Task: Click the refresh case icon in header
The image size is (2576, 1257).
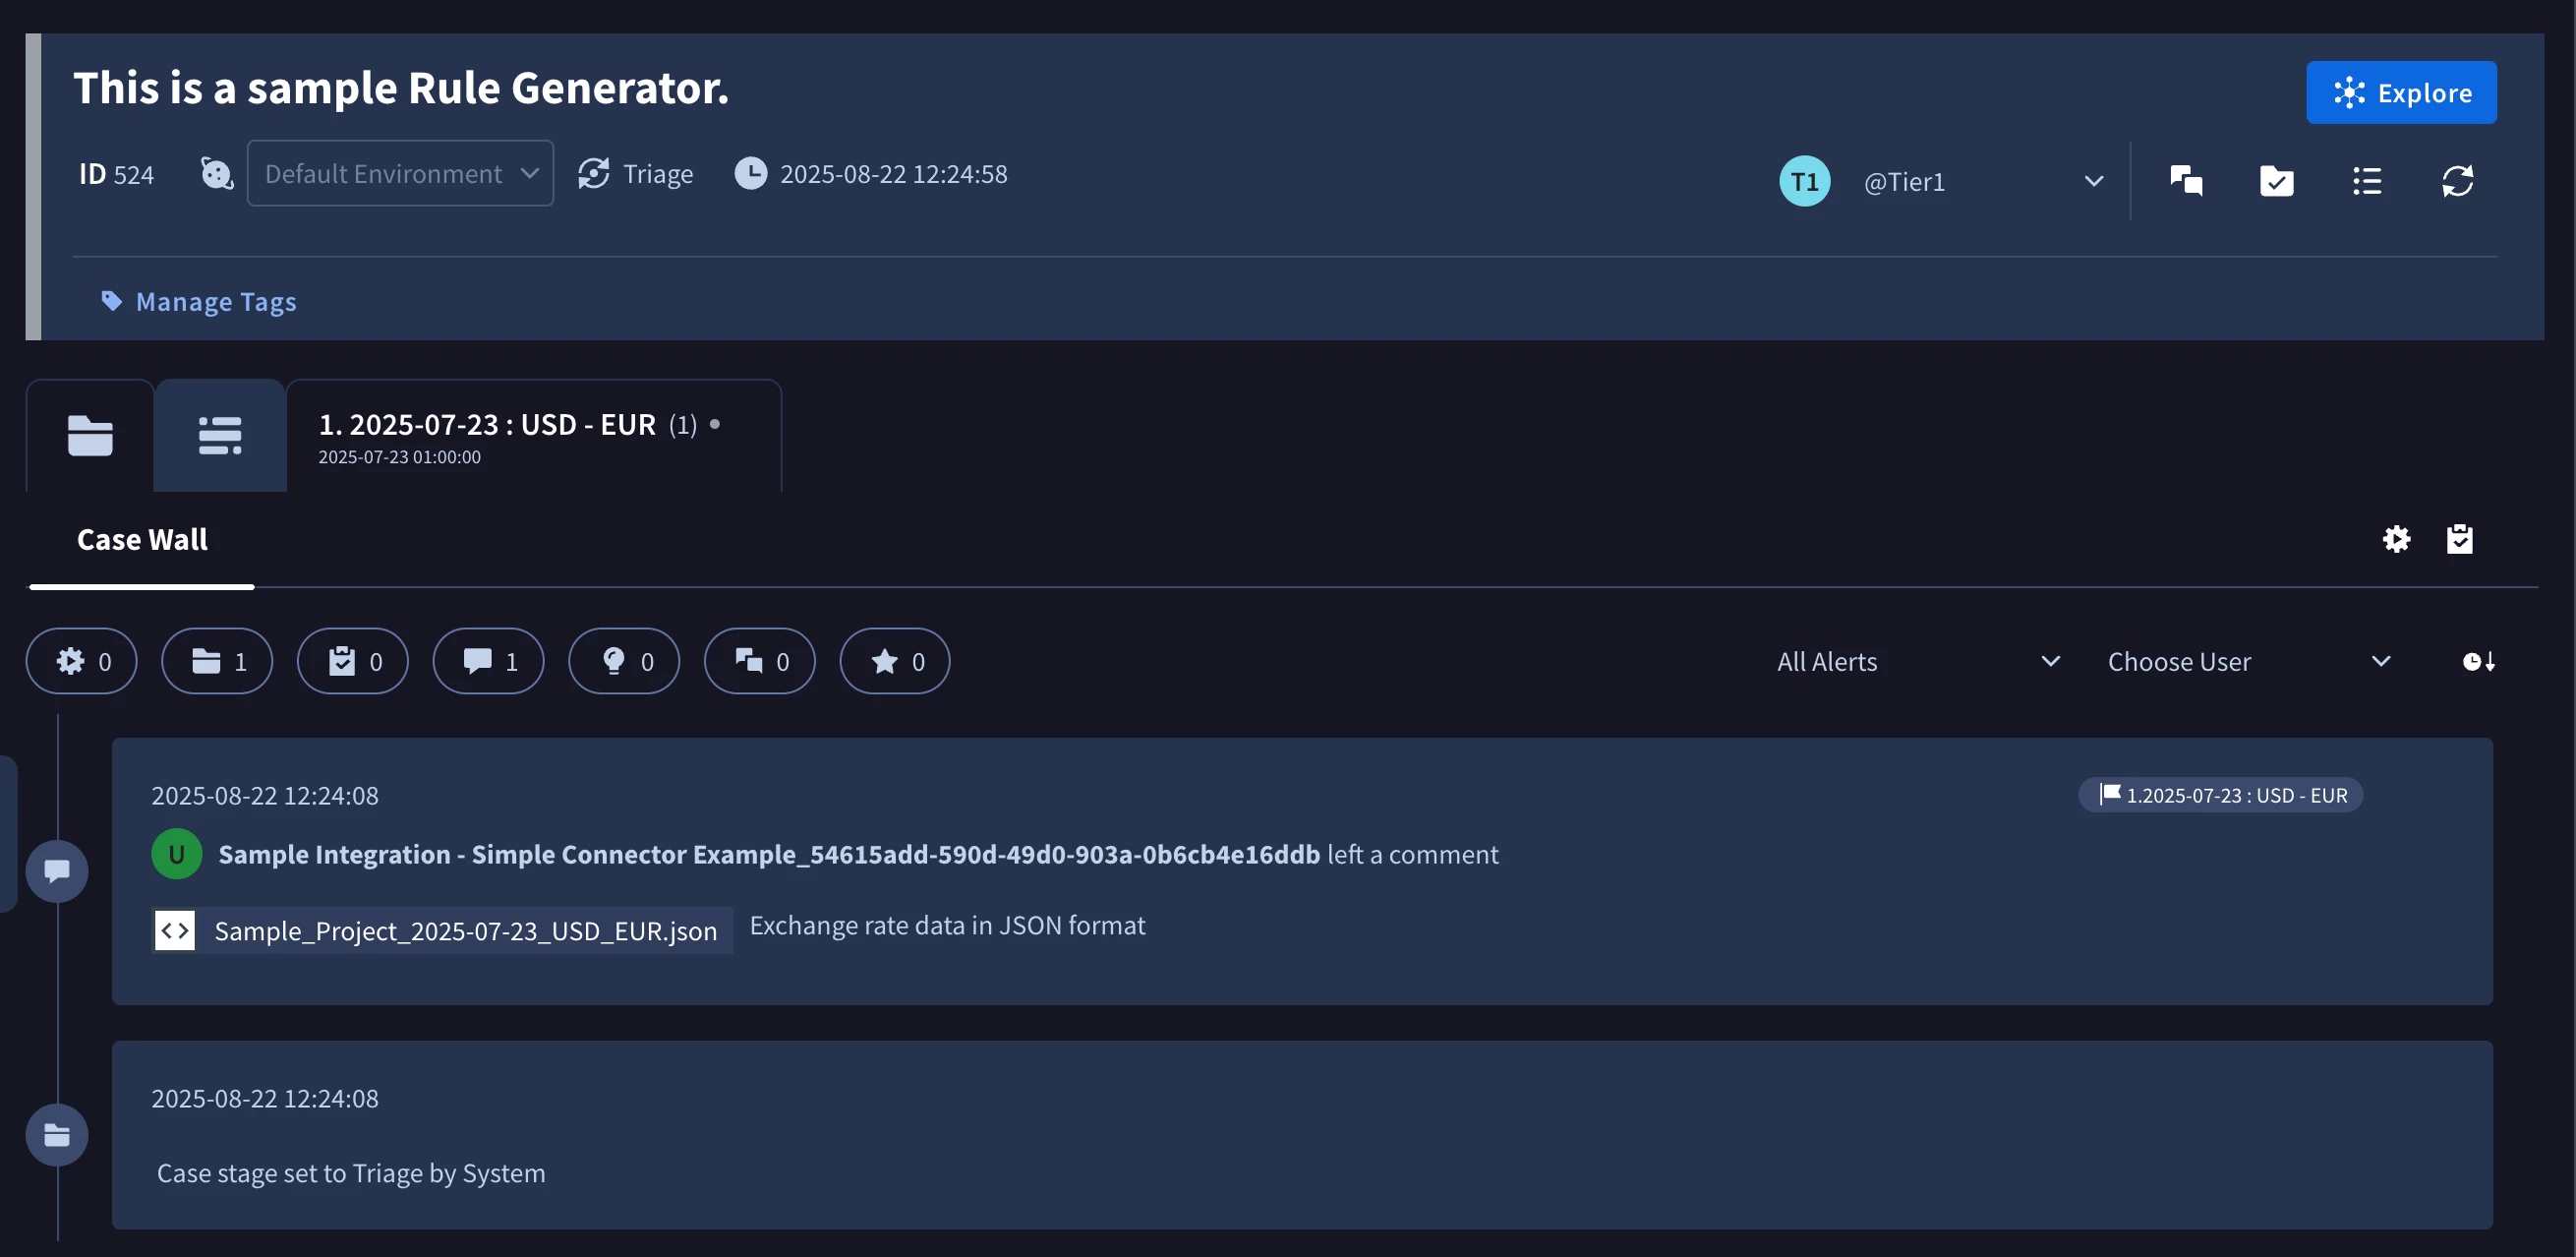Action: (x=2457, y=181)
